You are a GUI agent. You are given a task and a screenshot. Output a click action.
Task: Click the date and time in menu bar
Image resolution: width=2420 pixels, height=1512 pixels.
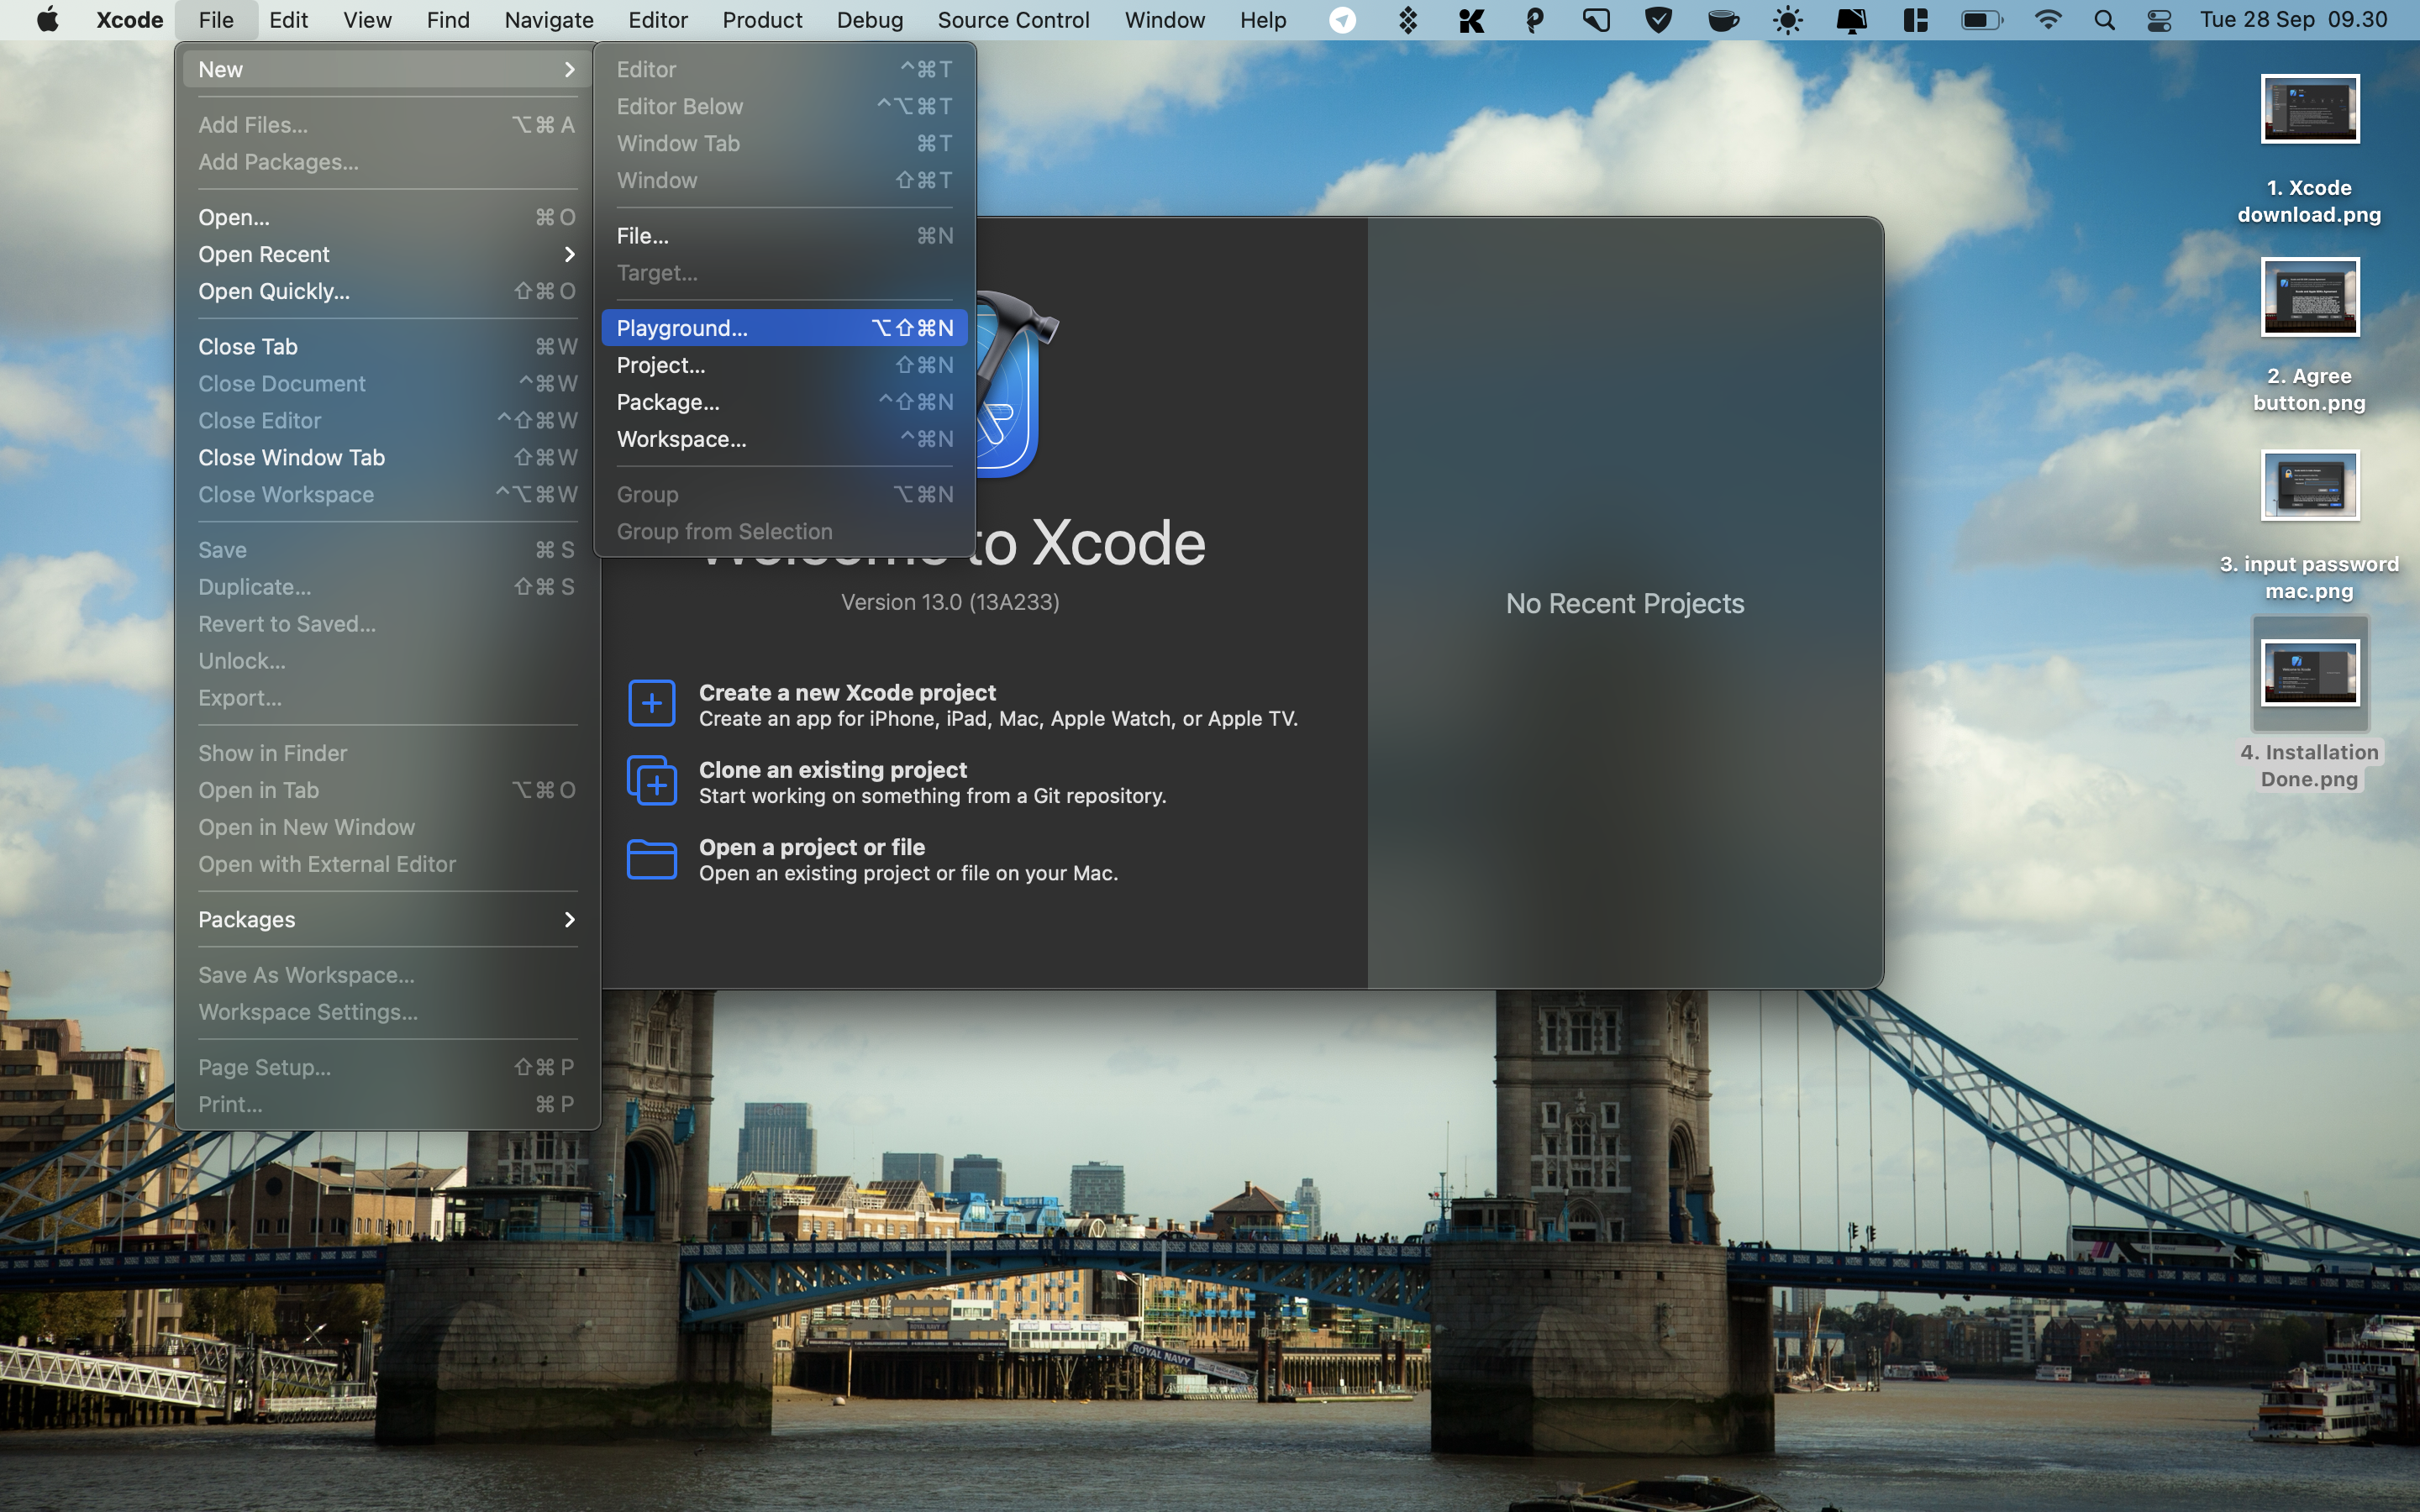point(2293,20)
